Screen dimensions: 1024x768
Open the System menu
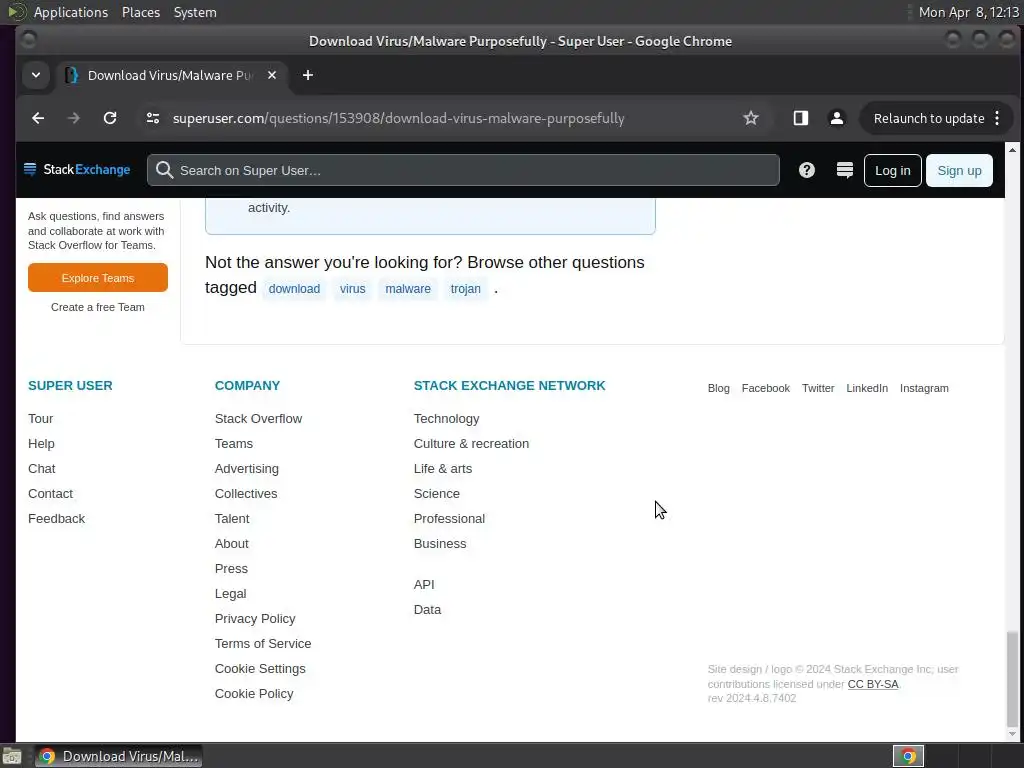tap(195, 12)
